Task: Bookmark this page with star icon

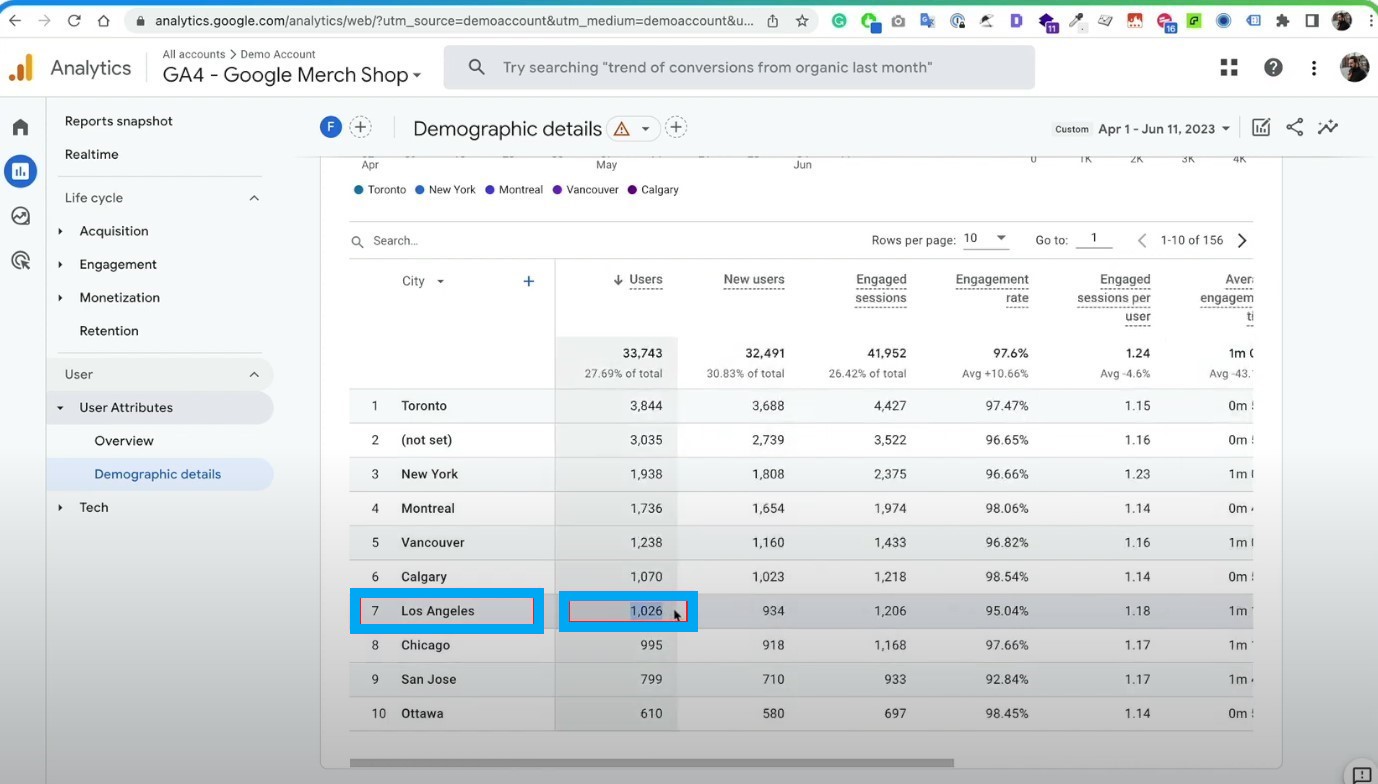Action: (802, 20)
